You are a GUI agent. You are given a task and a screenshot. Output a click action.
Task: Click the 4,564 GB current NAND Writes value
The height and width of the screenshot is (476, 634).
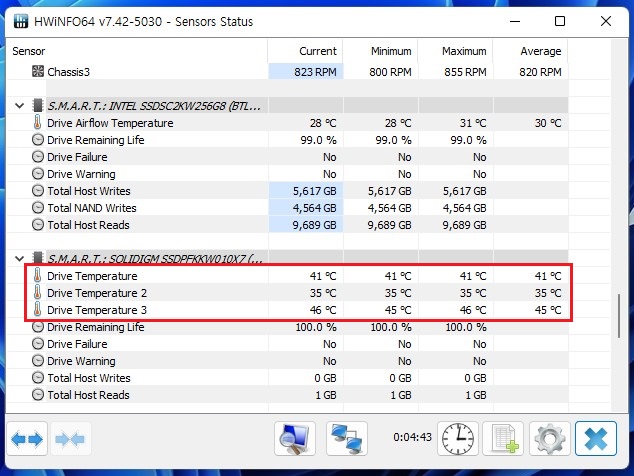point(315,208)
